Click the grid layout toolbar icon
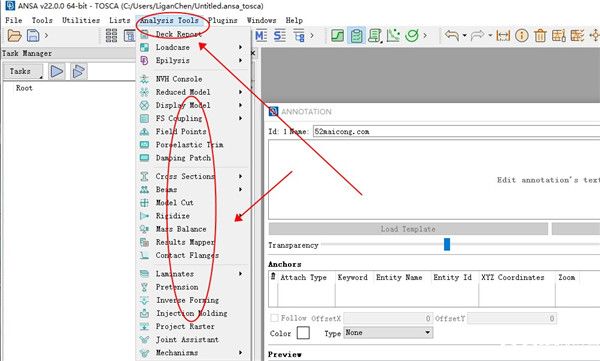 pyautogui.click(x=111, y=36)
